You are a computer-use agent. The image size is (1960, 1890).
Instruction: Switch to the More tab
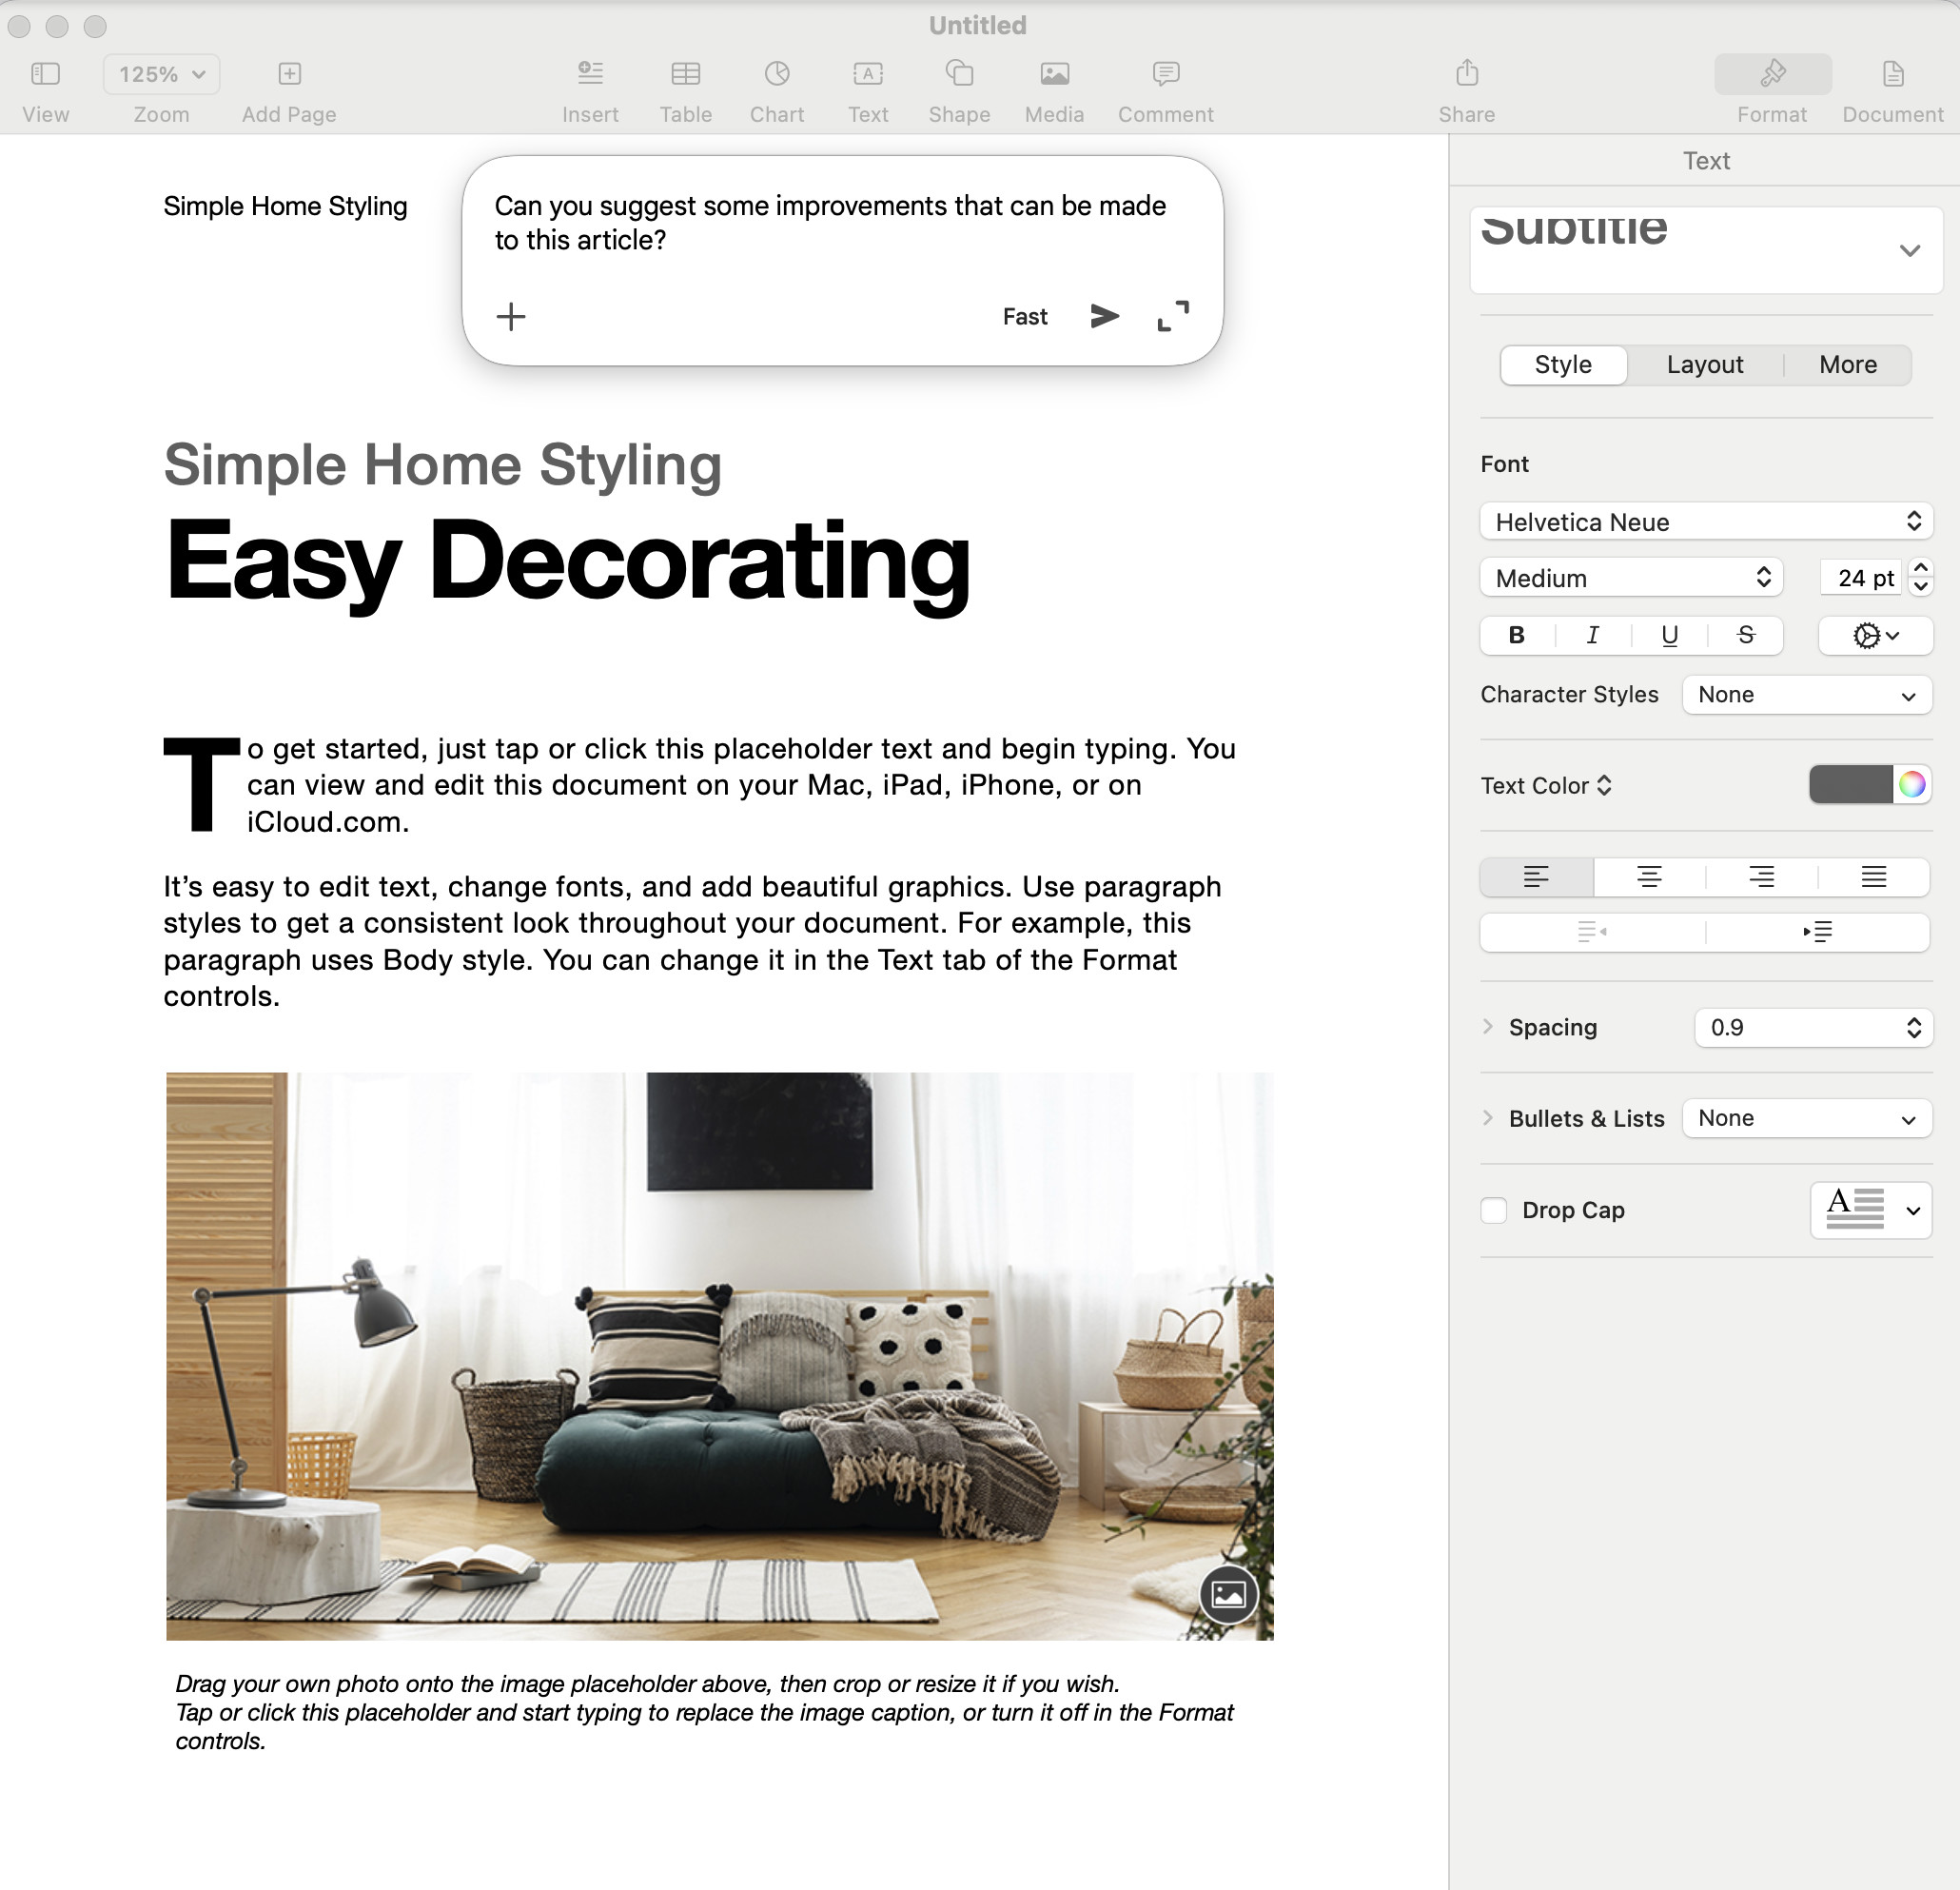tap(1847, 364)
